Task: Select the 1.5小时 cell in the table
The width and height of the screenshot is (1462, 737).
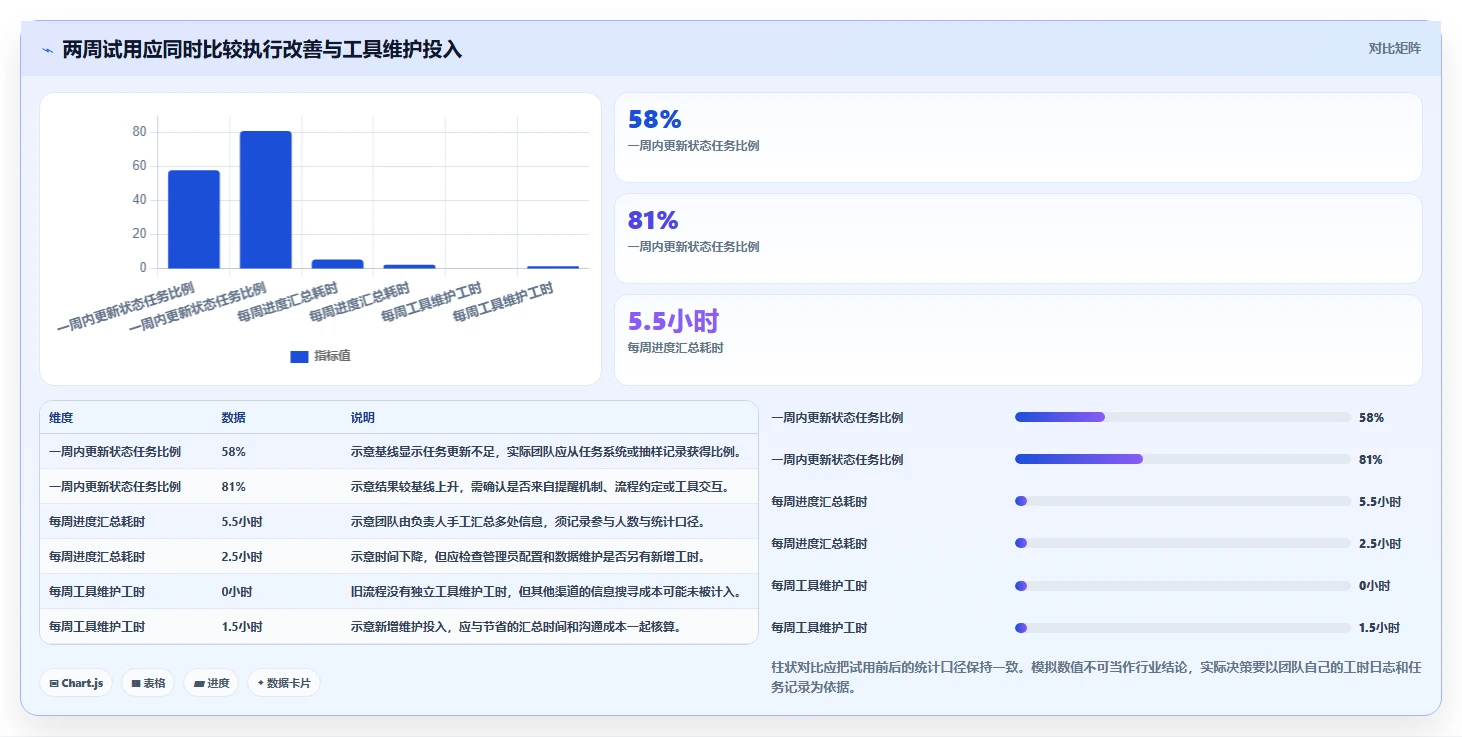Action: (x=242, y=627)
